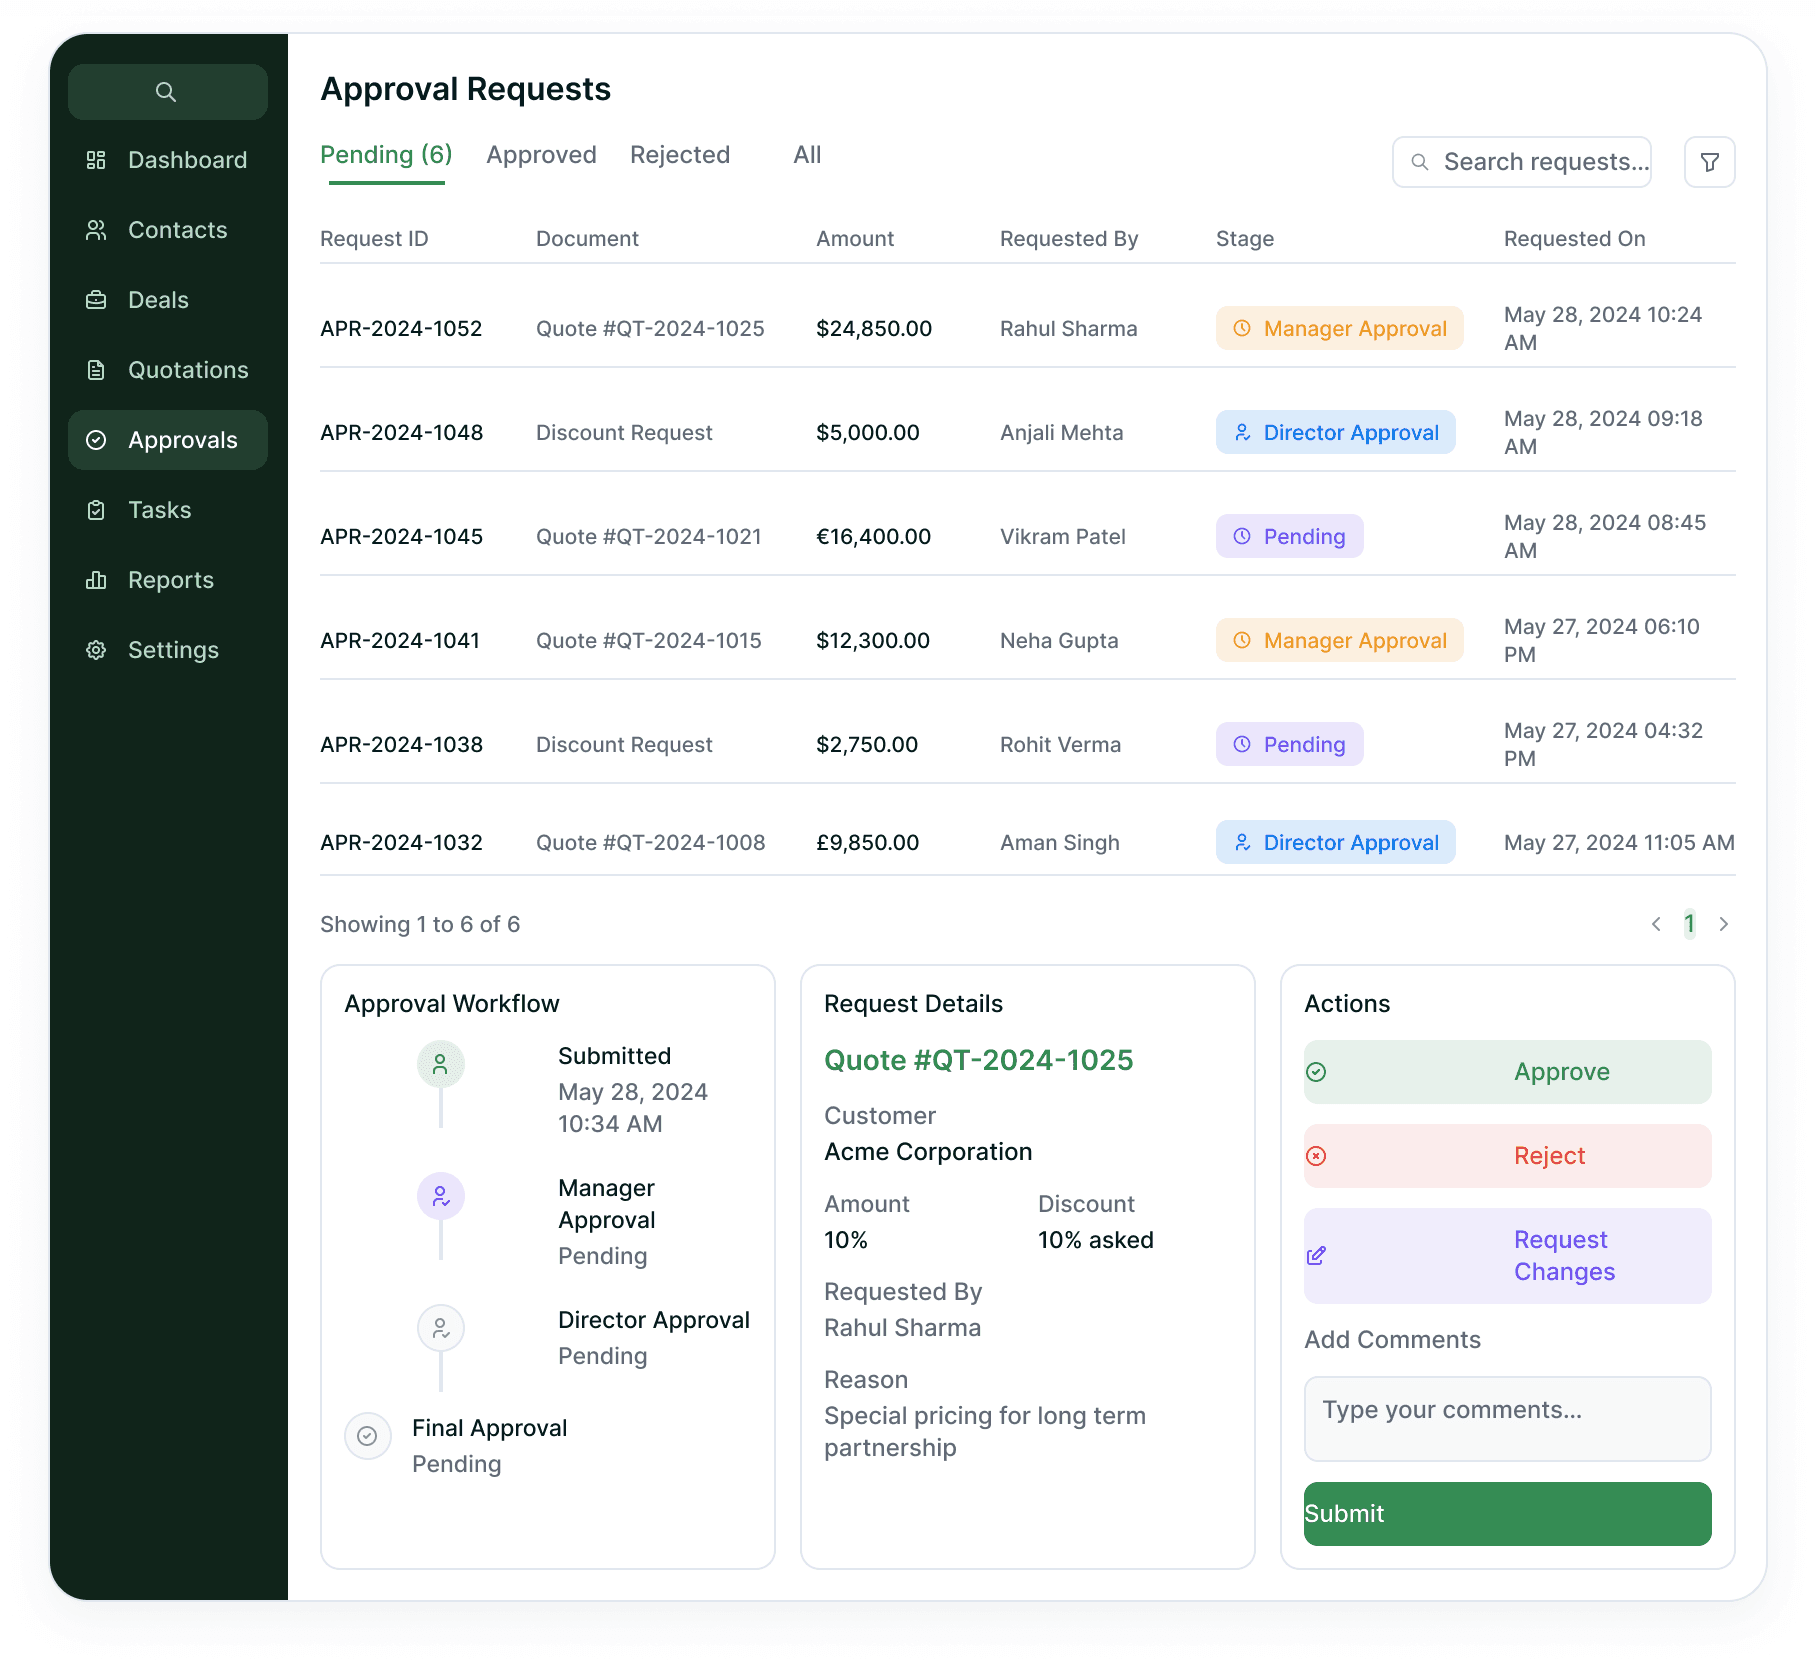The image size is (1816, 1666).
Task: Click the Type your comments text area
Action: pos(1507,1419)
